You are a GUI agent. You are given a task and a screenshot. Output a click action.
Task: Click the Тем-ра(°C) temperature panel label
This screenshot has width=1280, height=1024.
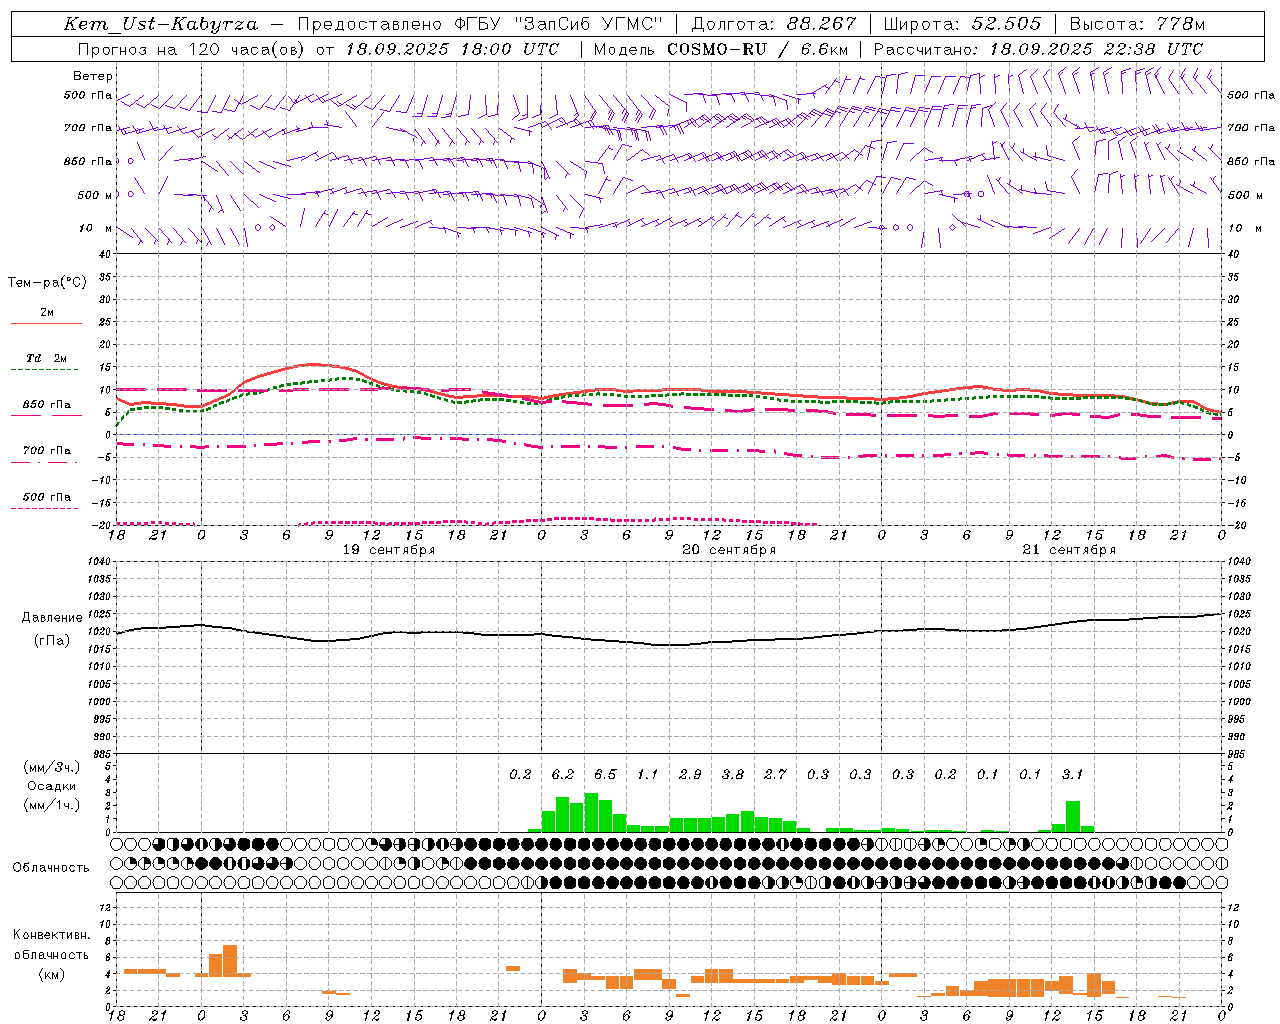coord(47,283)
